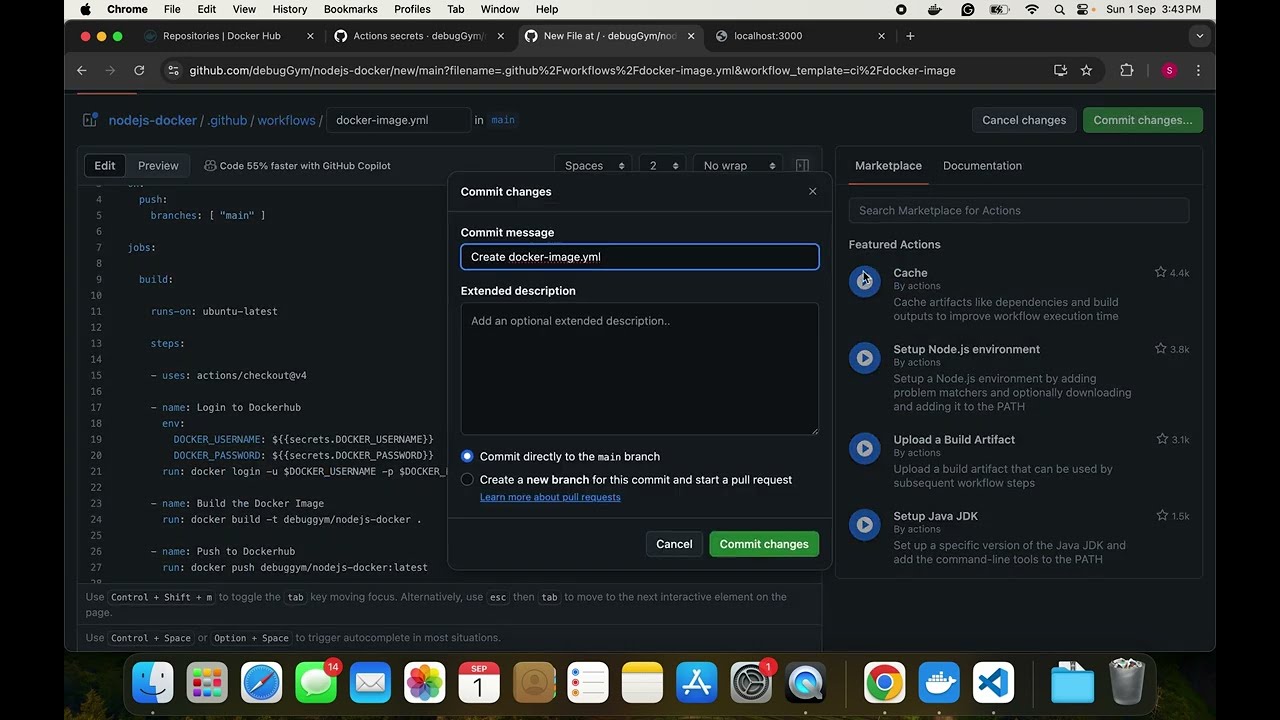Open the .github breadcrumb link
This screenshot has height=720, width=1280.
coord(227,120)
